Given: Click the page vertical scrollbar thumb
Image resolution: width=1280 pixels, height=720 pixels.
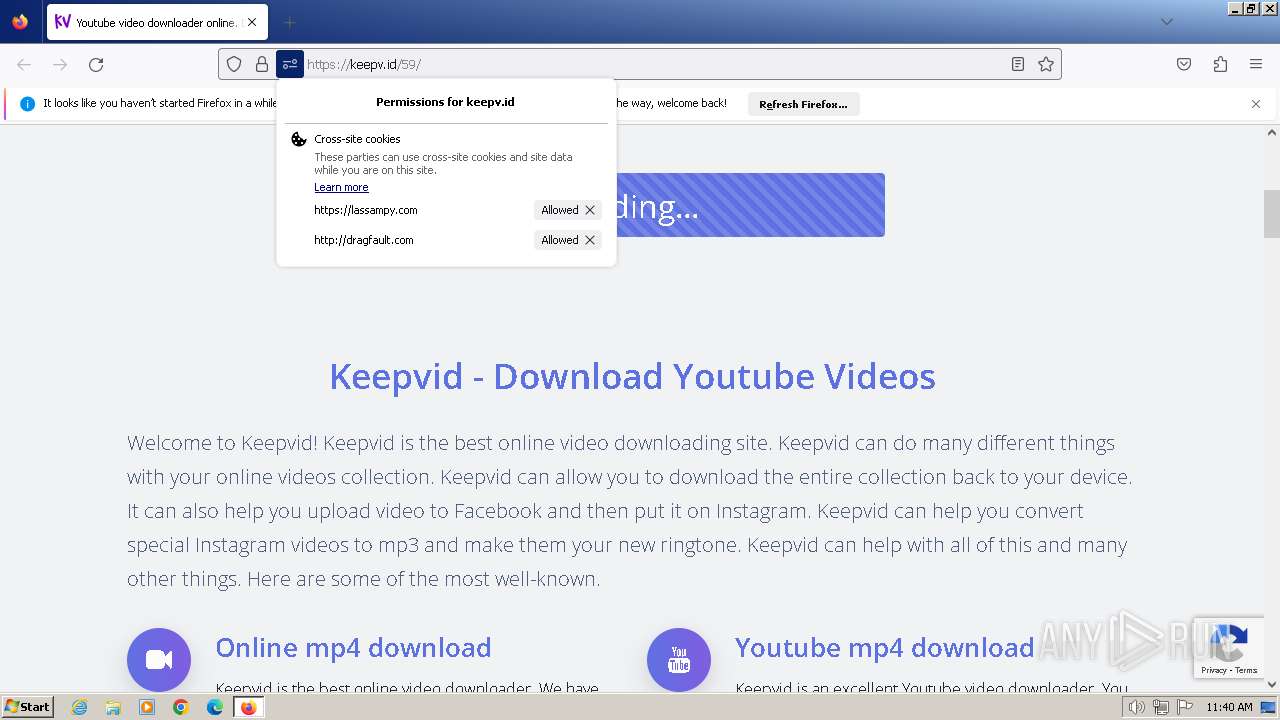Looking at the screenshot, I should (x=1272, y=213).
